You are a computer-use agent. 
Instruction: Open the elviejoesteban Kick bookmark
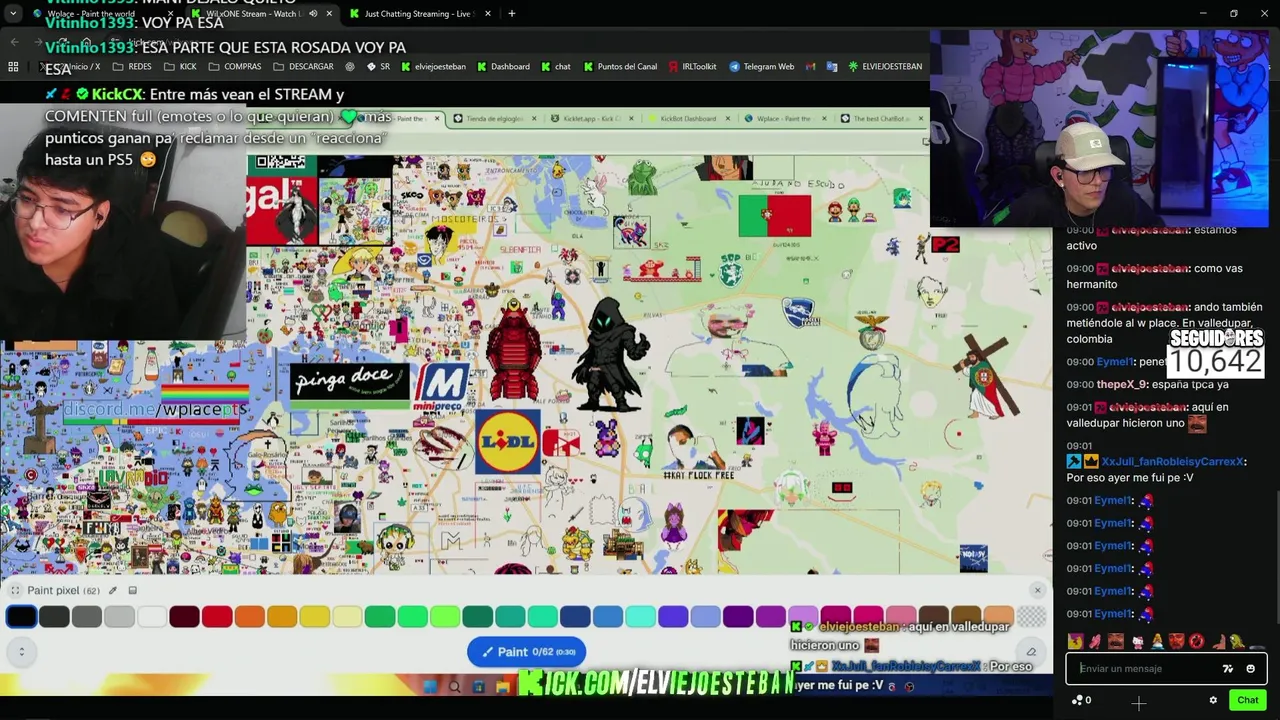click(433, 67)
